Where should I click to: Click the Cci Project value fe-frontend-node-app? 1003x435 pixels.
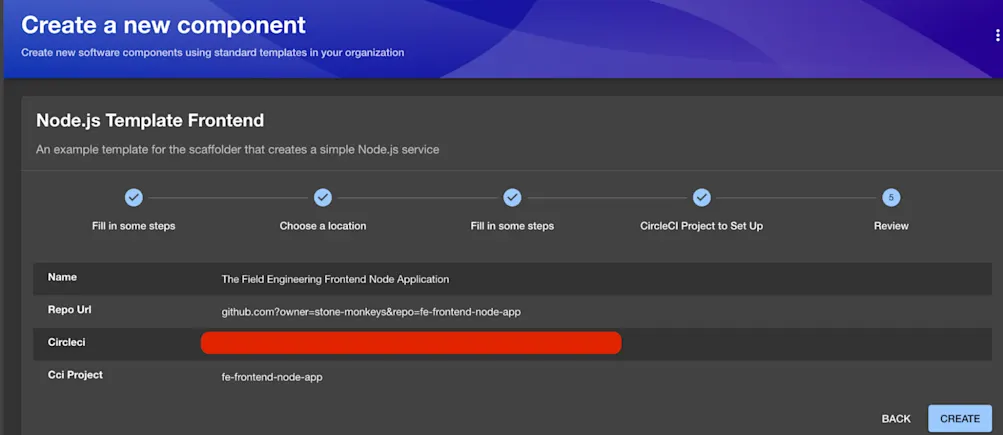click(272, 377)
